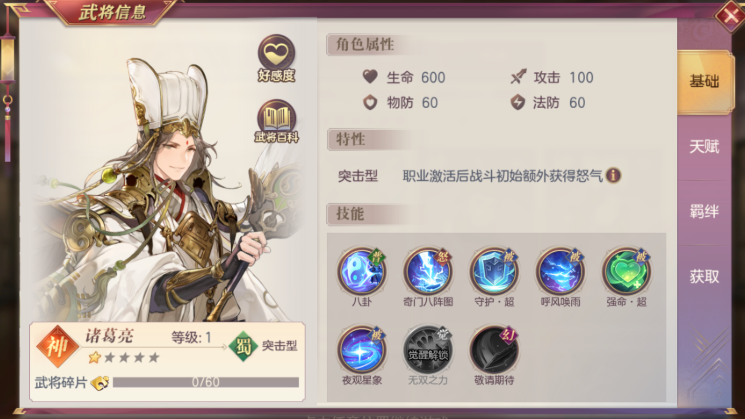Tap the 蜀 faction emblem
The height and width of the screenshot is (419, 745).
[243, 346]
